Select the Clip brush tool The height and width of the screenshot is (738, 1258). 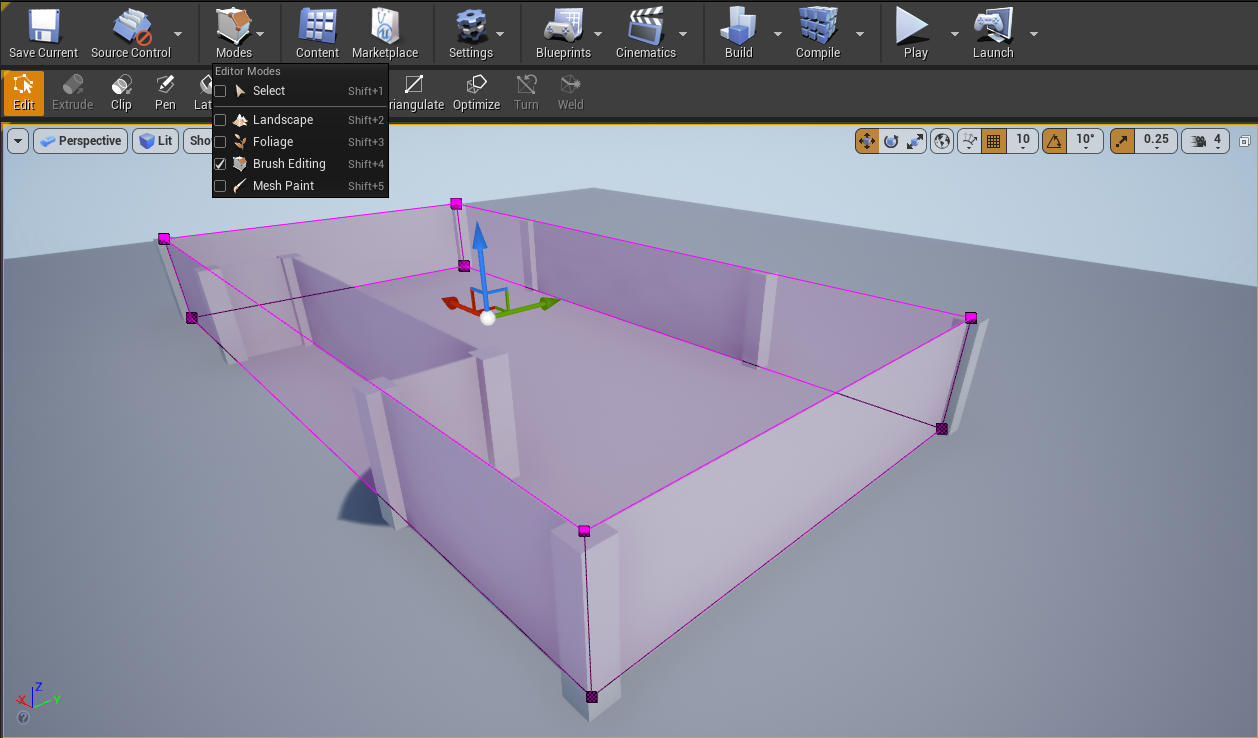[x=121, y=92]
